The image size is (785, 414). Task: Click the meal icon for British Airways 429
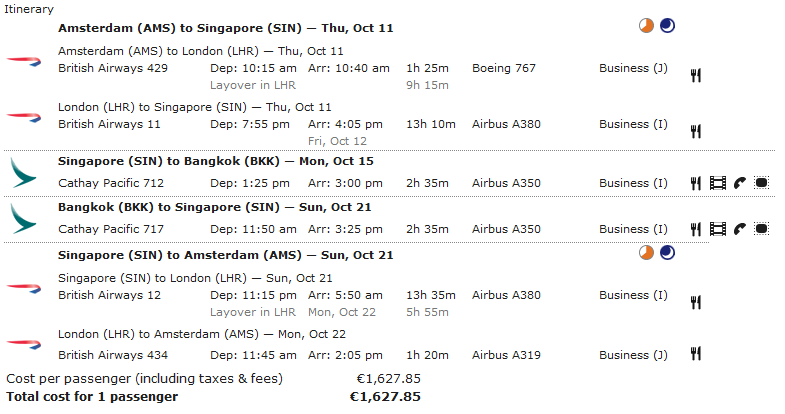[695, 76]
